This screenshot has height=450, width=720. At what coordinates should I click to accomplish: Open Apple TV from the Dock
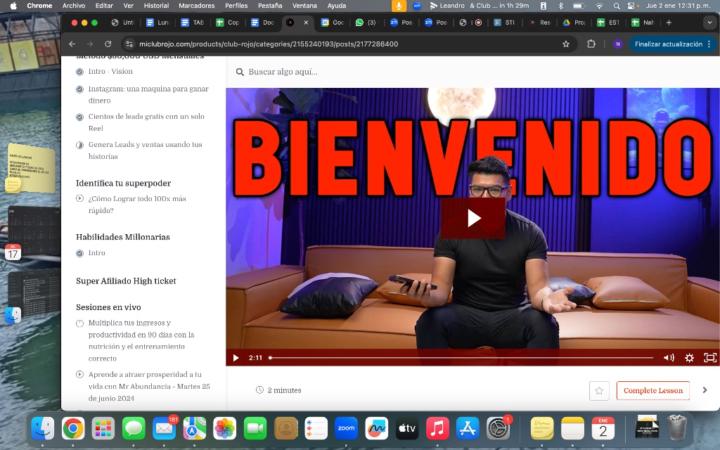(x=407, y=428)
